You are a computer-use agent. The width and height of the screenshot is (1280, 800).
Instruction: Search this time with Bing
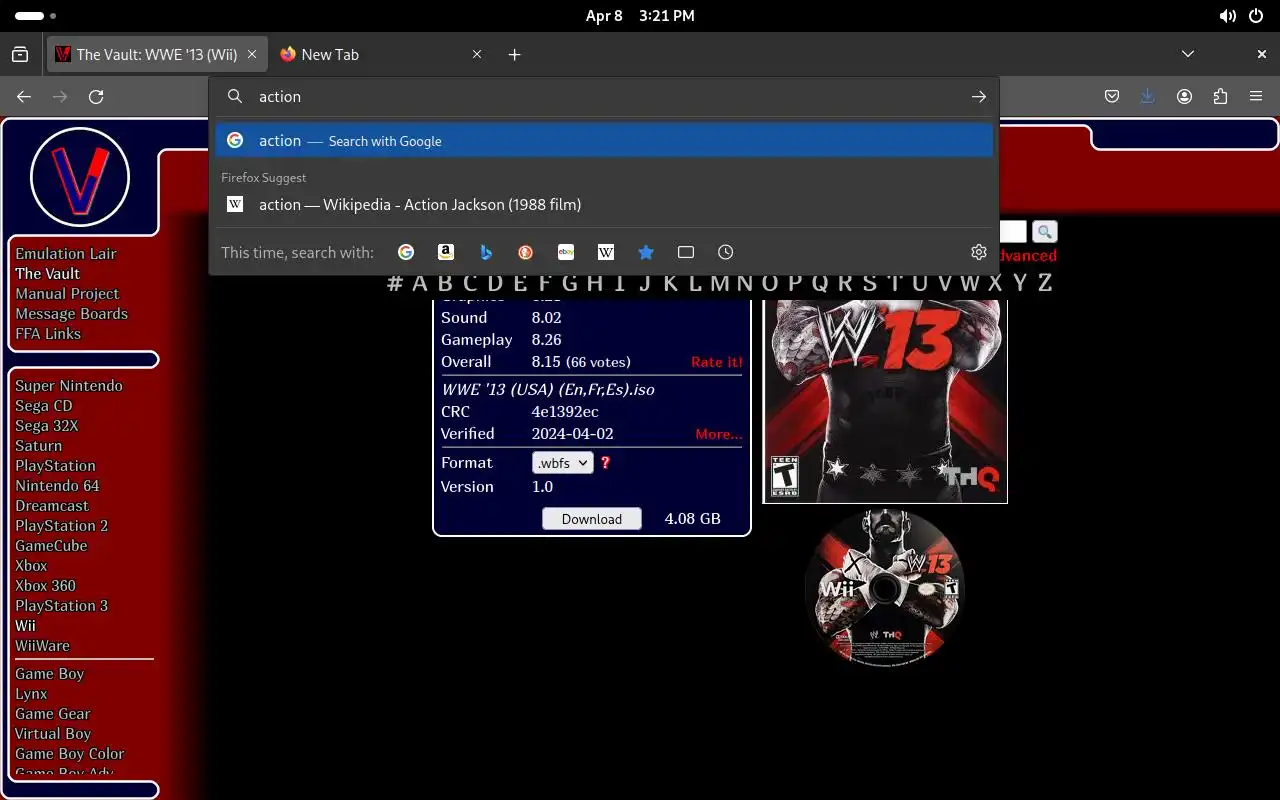(x=486, y=252)
